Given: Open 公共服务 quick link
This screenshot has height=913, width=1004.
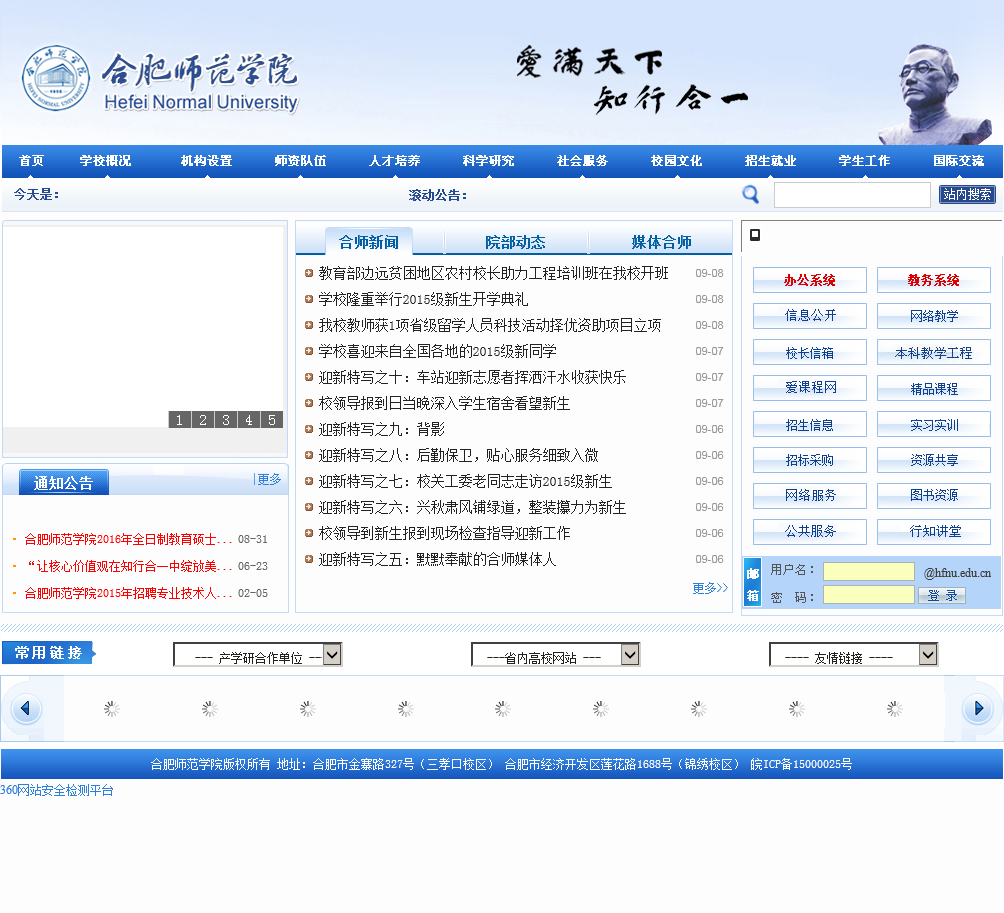Looking at the screenshot, I should click(809, 531).
